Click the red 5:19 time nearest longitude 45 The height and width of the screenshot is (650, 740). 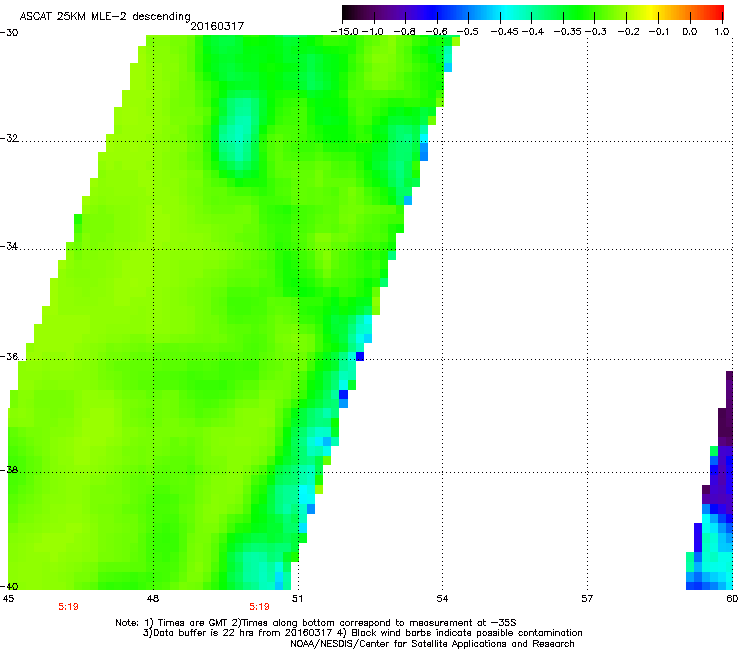(x=68, y=607)
